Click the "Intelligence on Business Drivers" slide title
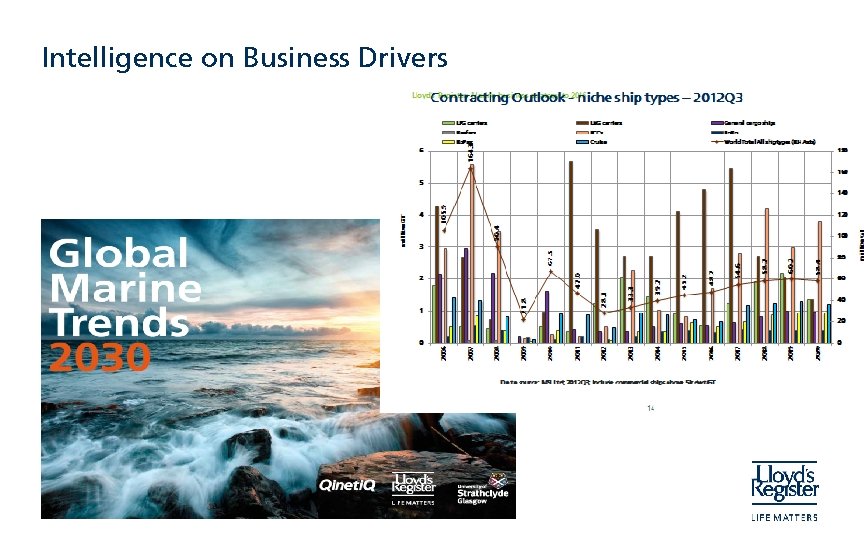864x540 pixels. click(245, 58)
